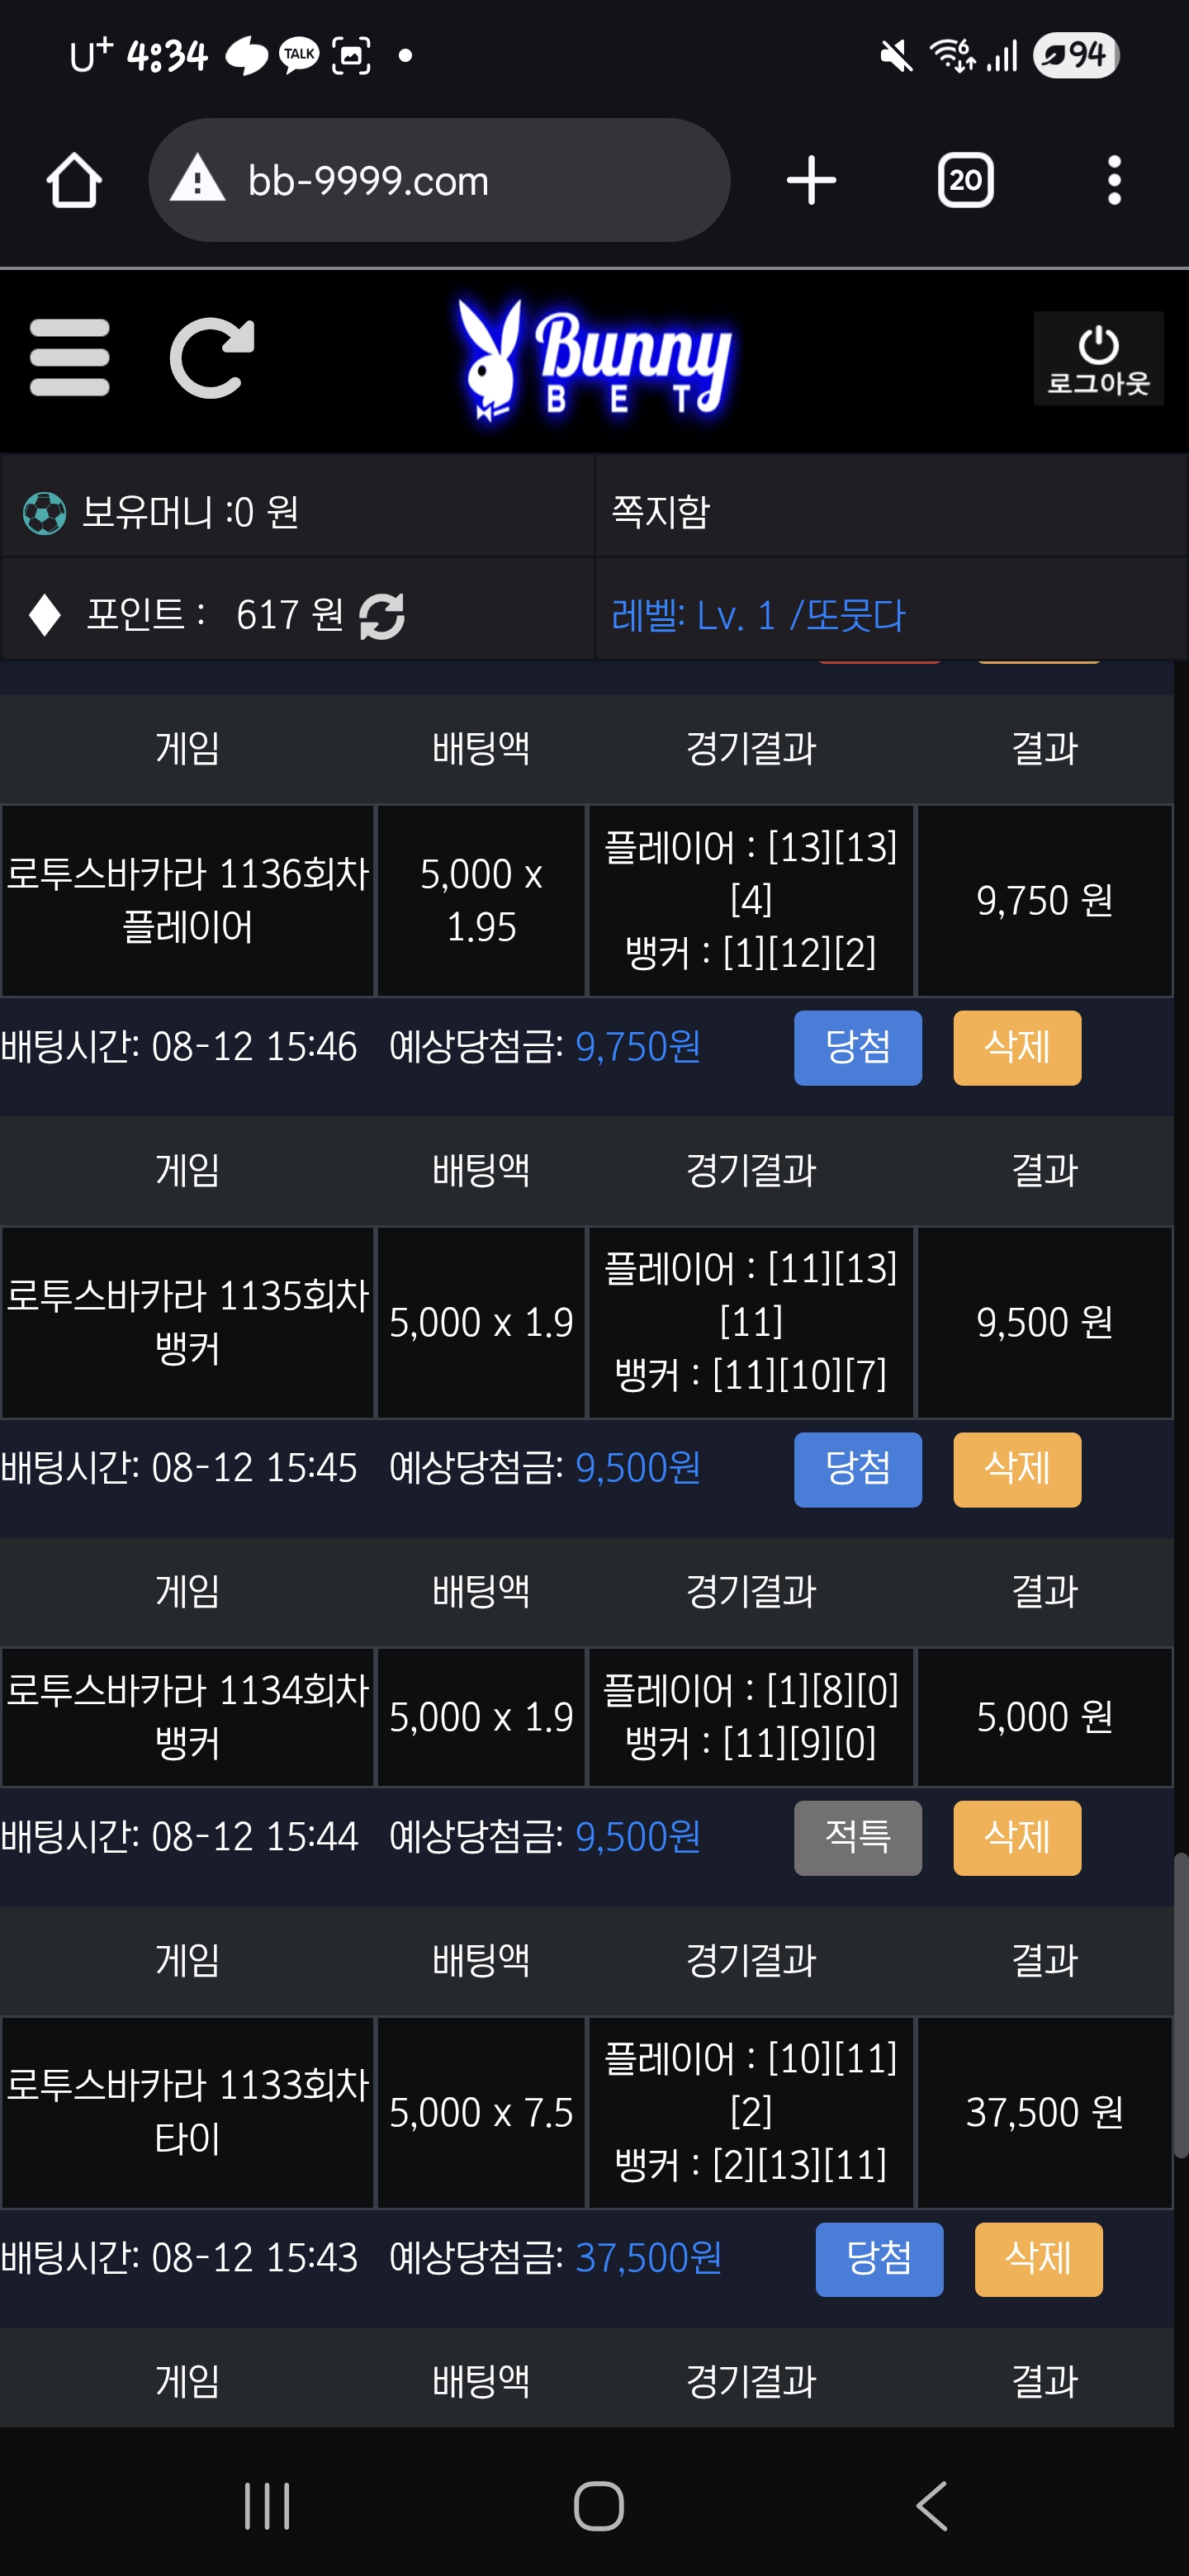Screen dimensions: 1189x2576
Task: Open the hamburger menu on Bunny Bet
Action: [69, 358]
